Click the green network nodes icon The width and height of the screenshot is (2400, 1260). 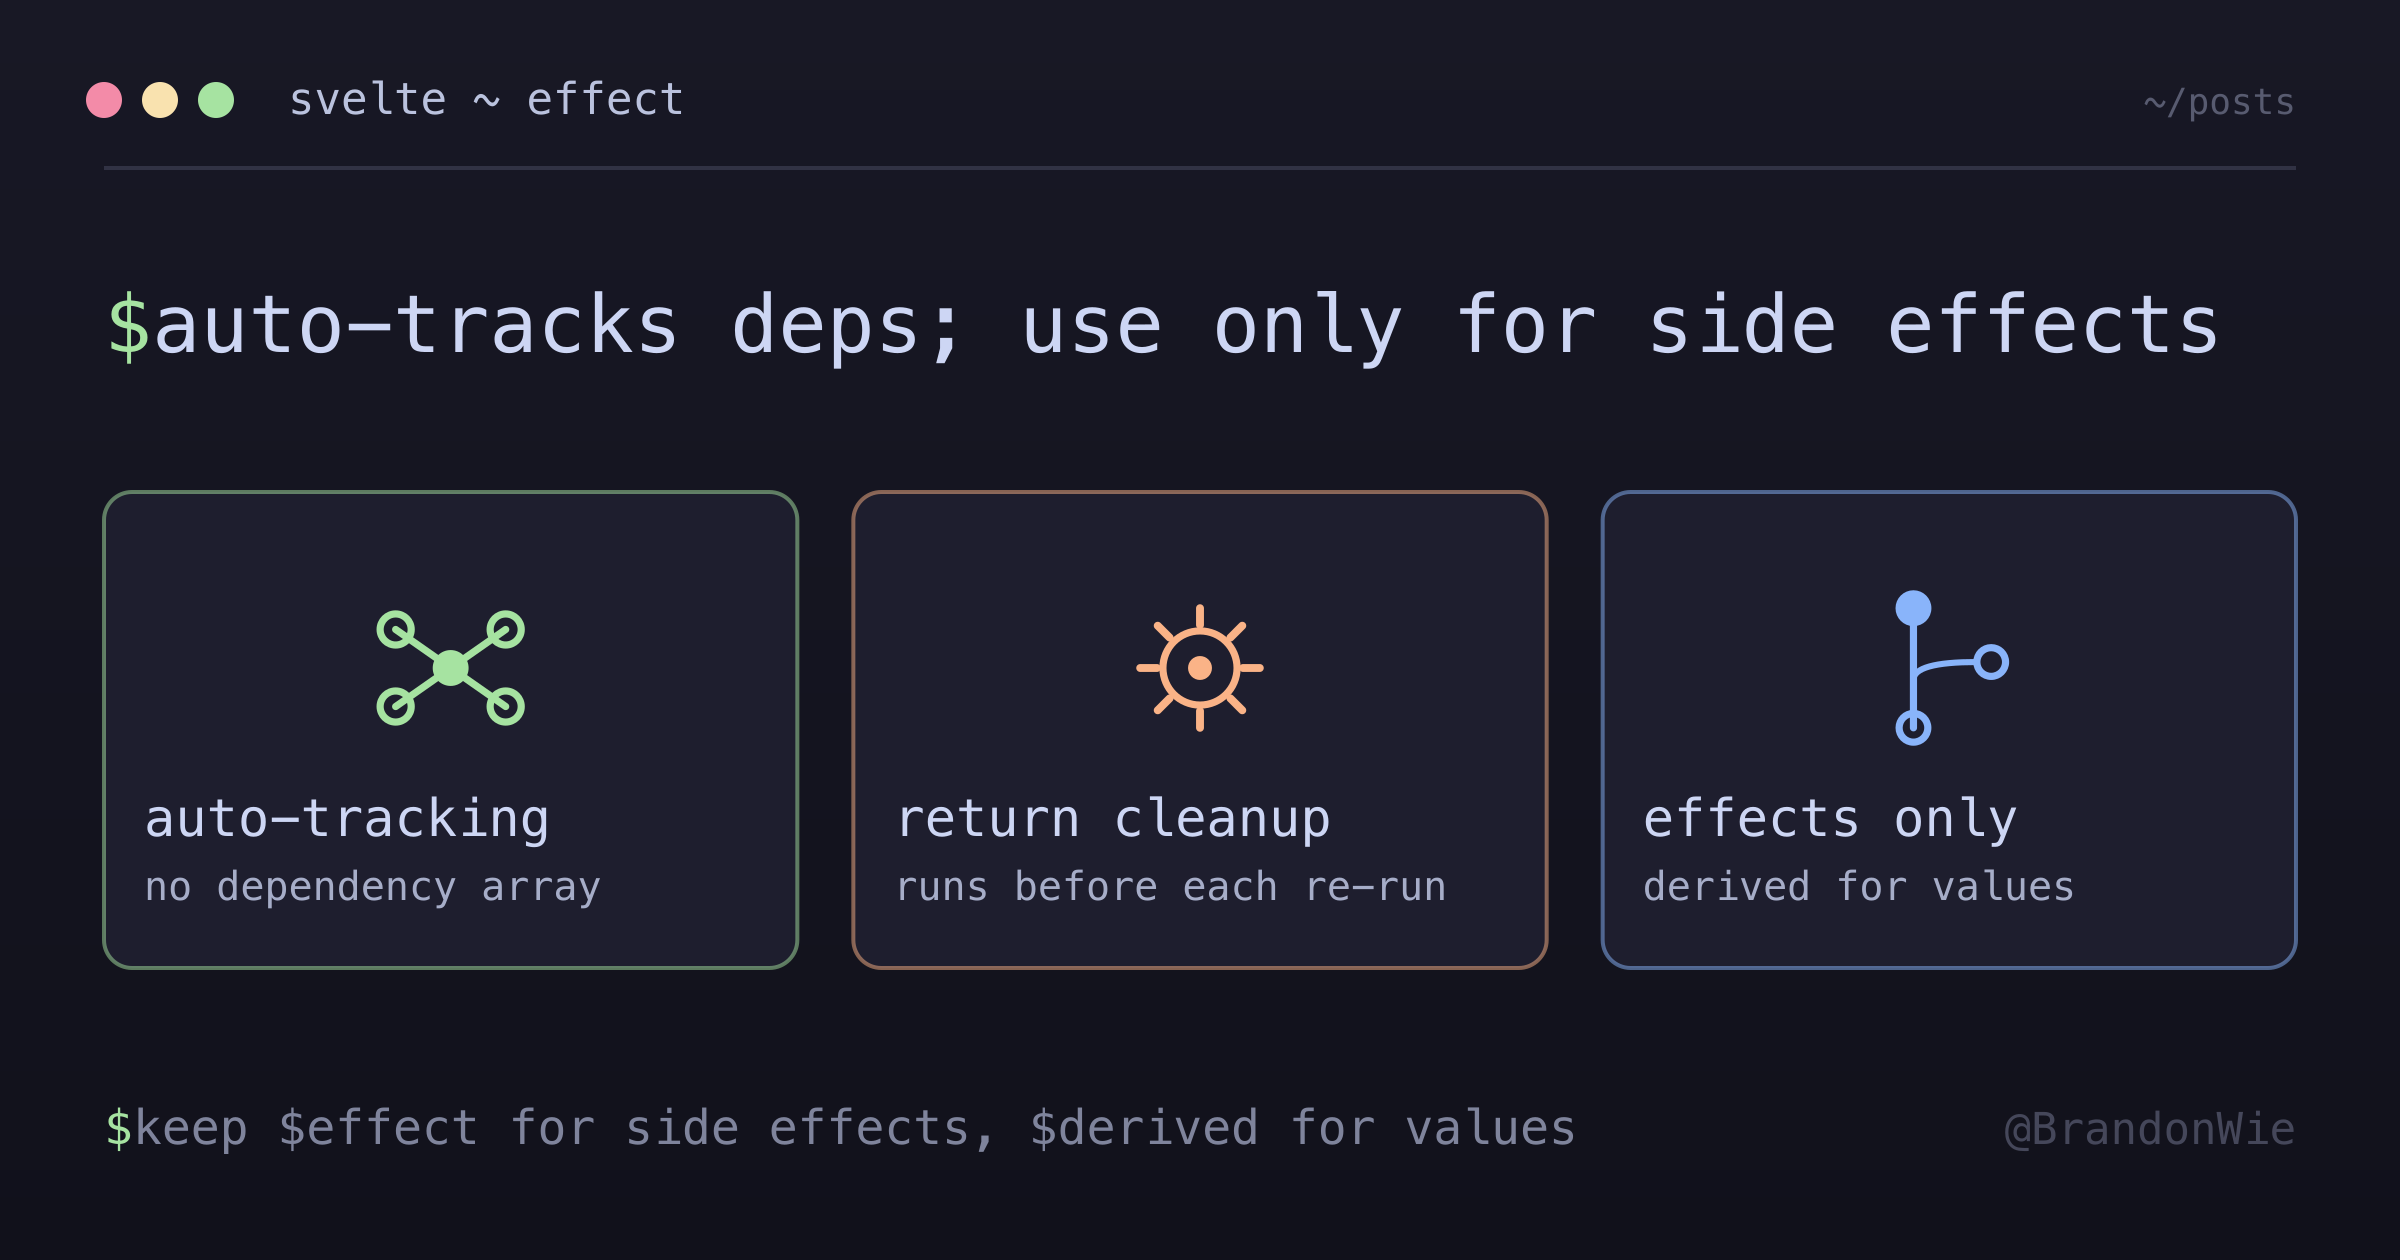(450, 668)
